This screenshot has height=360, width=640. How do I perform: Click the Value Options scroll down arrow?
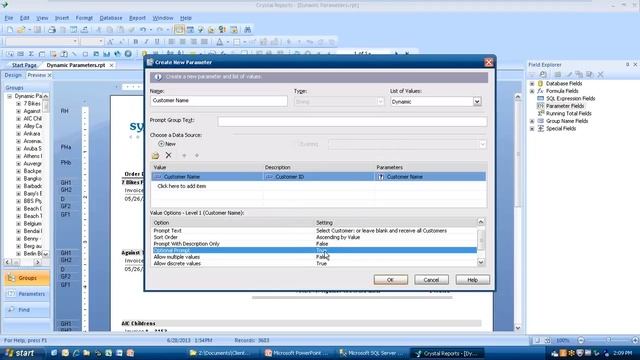481,262
